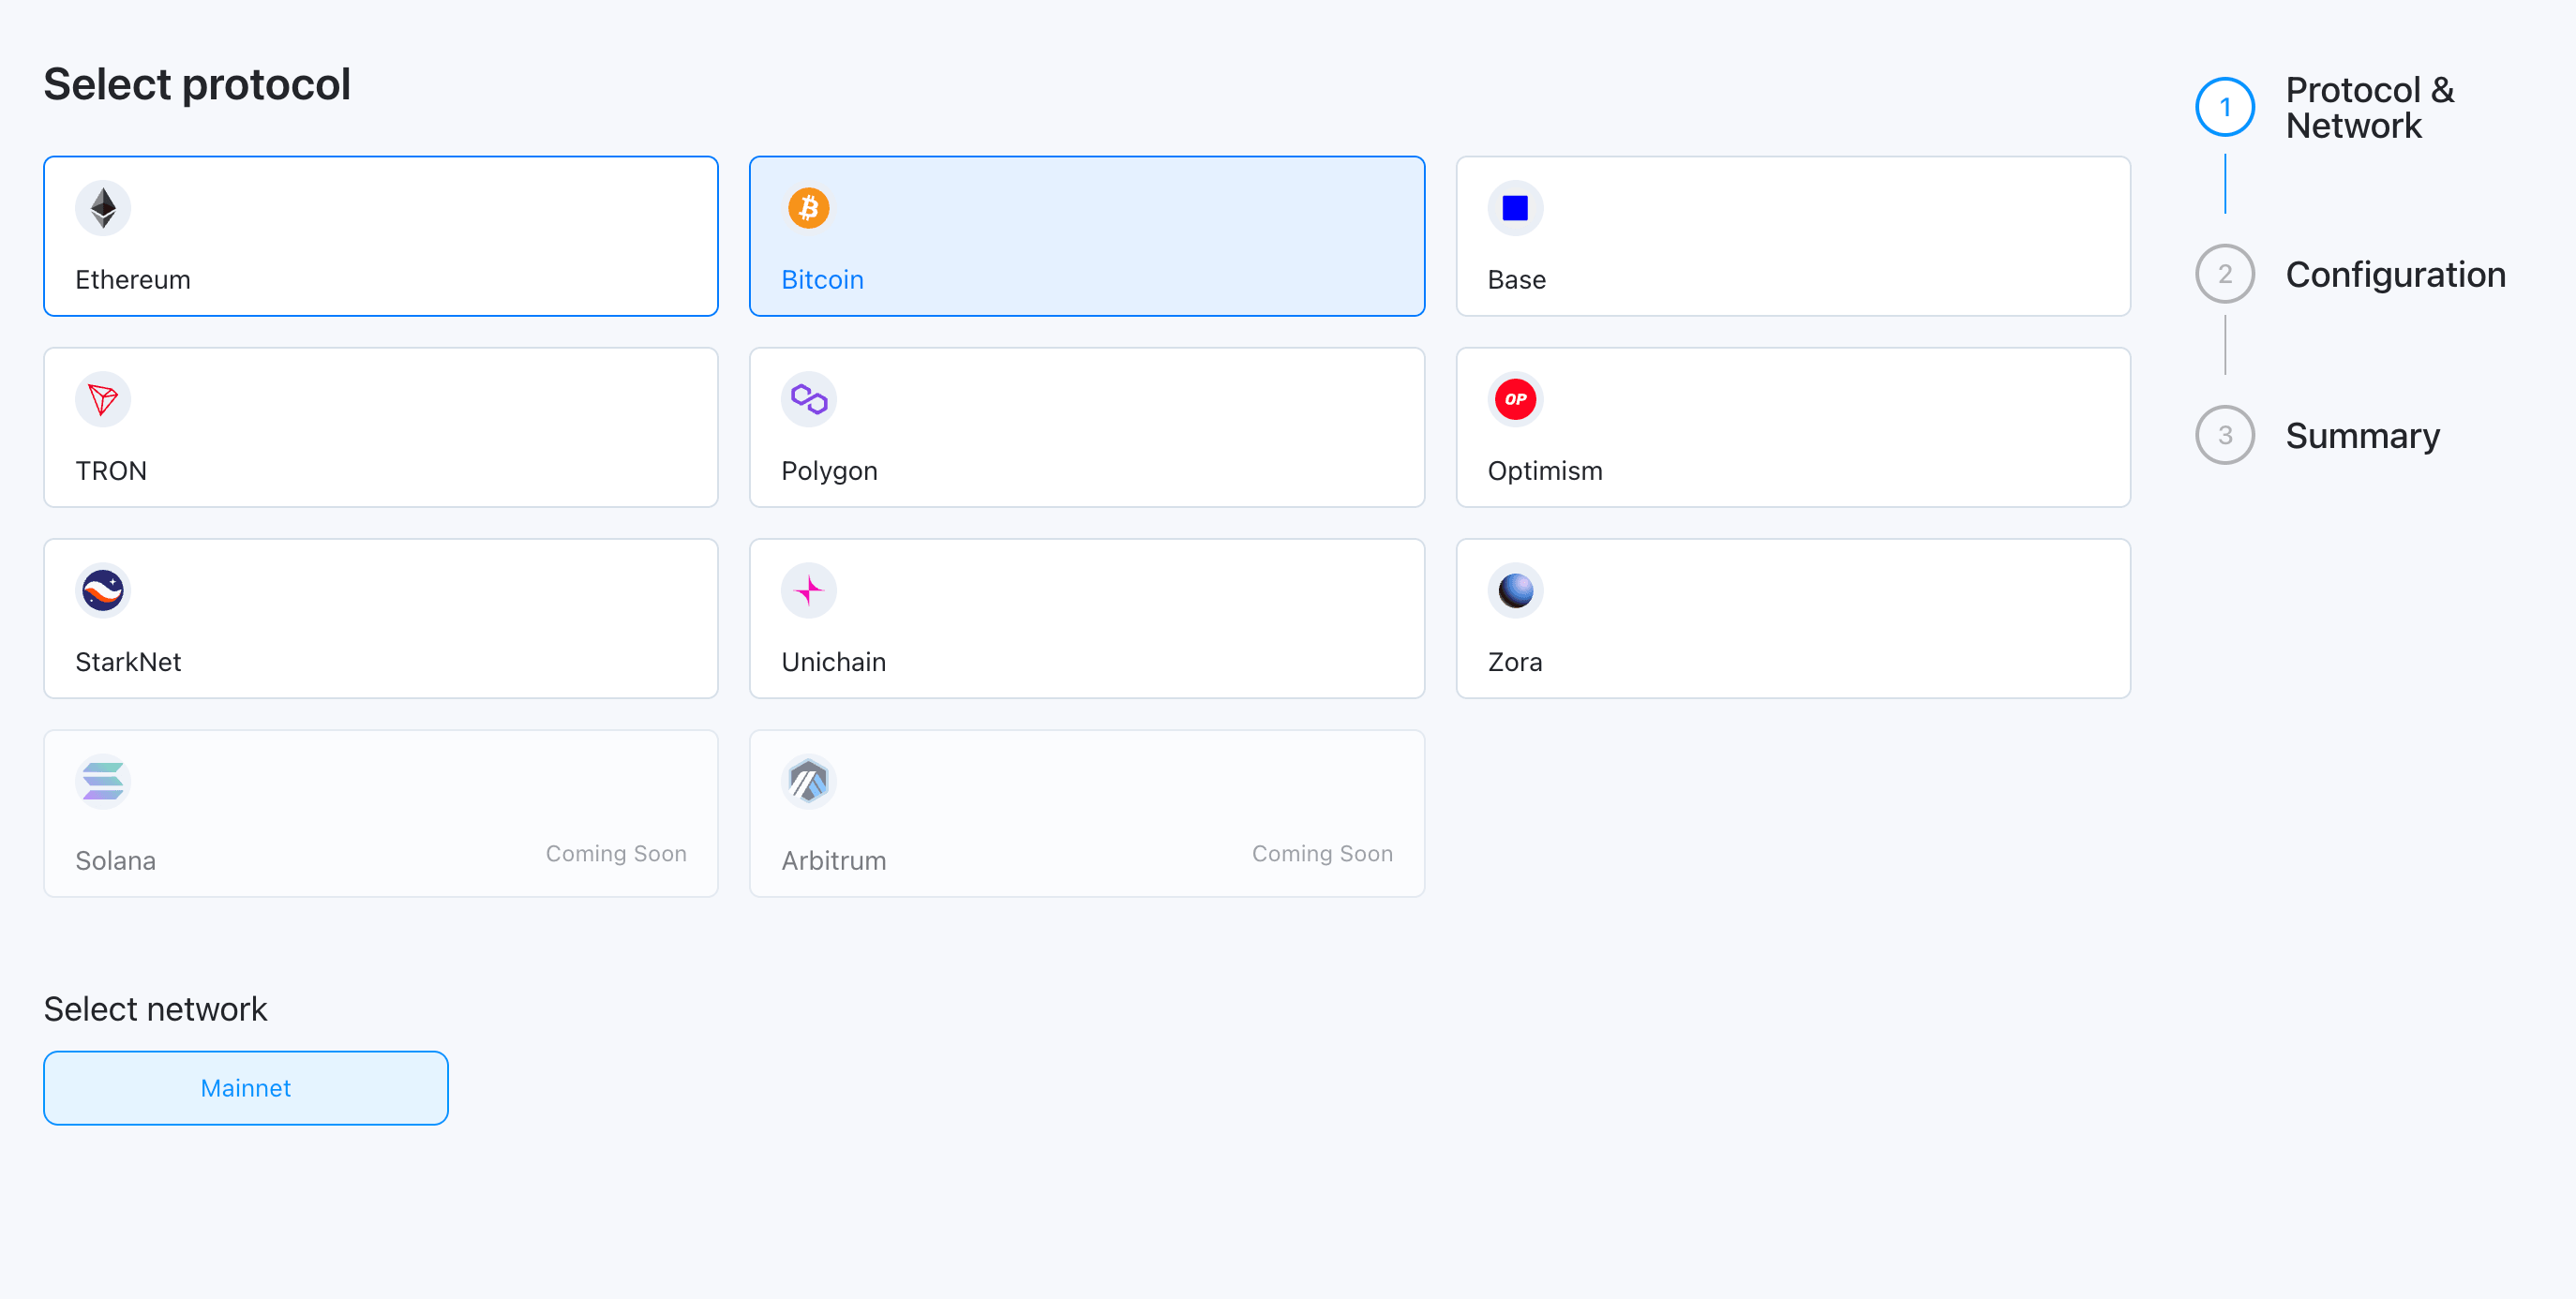Click the Zora sphere icon
Image resolution: width=2576 pixels, height=1299 pixels.
point(1515,590)
